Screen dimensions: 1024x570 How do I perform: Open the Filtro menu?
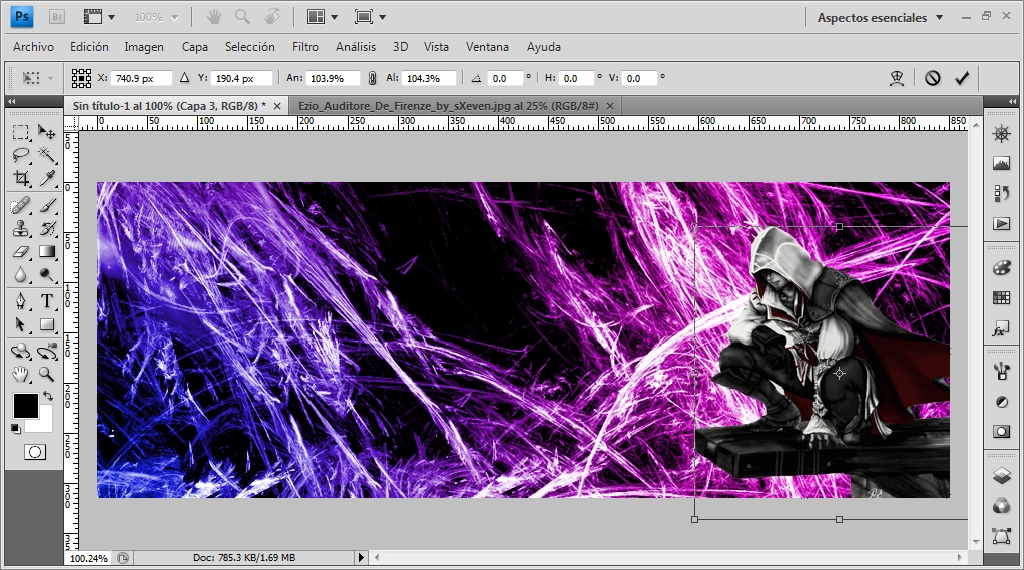click(x=305, y=47)
